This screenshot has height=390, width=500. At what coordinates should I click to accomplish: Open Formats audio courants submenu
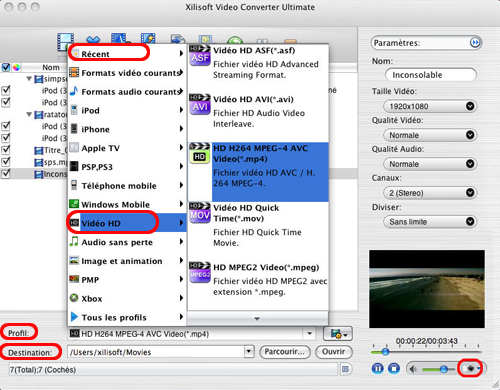click(127, 91)
